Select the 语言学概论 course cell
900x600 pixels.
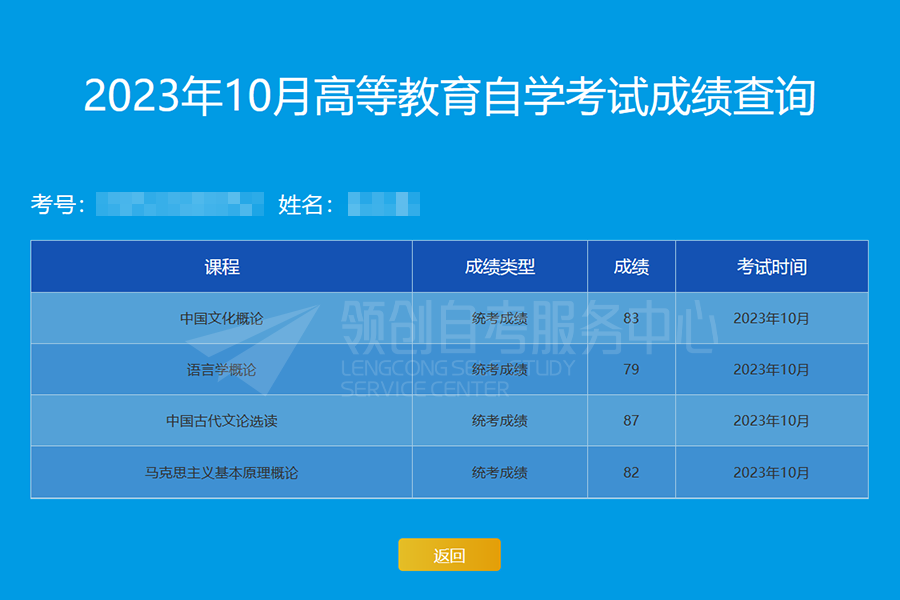tap(222, 369)
